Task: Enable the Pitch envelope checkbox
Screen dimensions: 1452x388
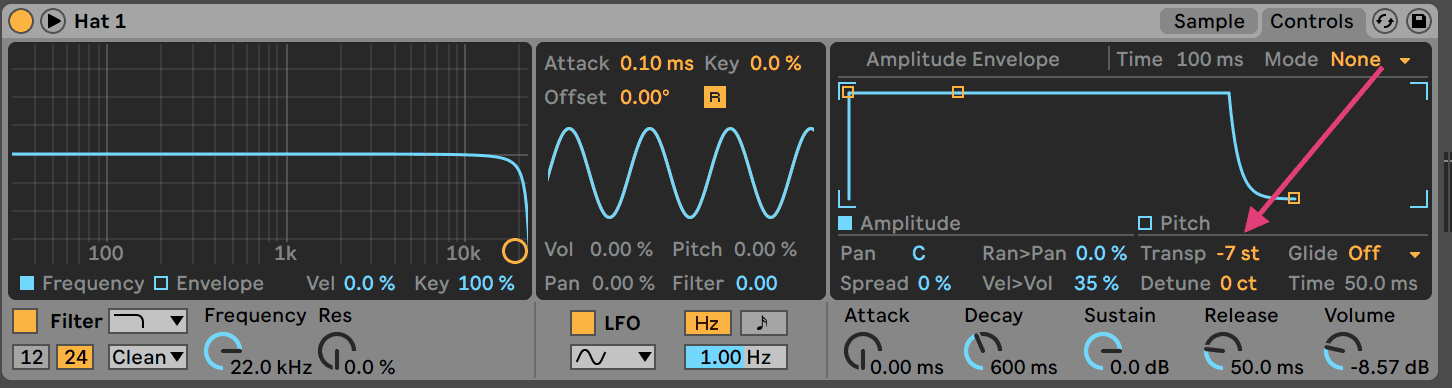Action: [x=1146, y=223]
